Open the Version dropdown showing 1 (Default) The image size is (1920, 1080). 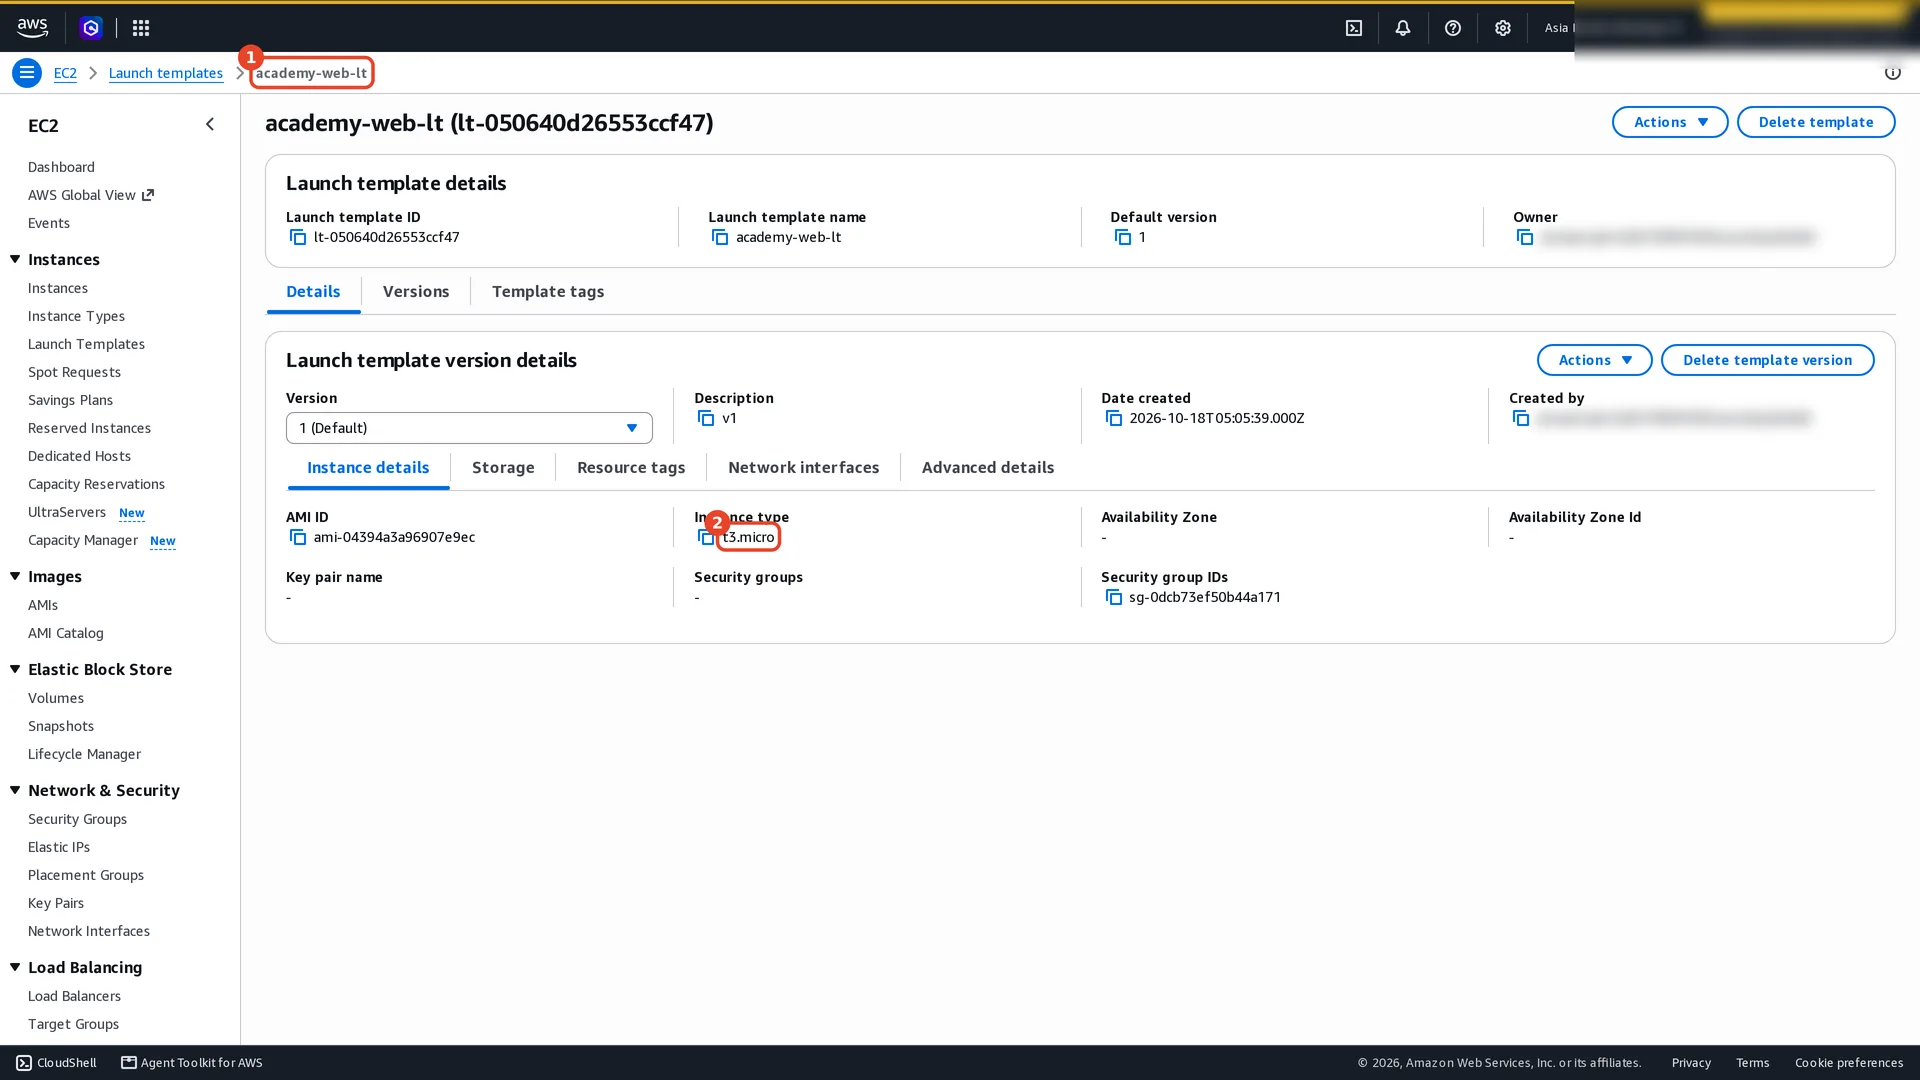tap(469, 428)
